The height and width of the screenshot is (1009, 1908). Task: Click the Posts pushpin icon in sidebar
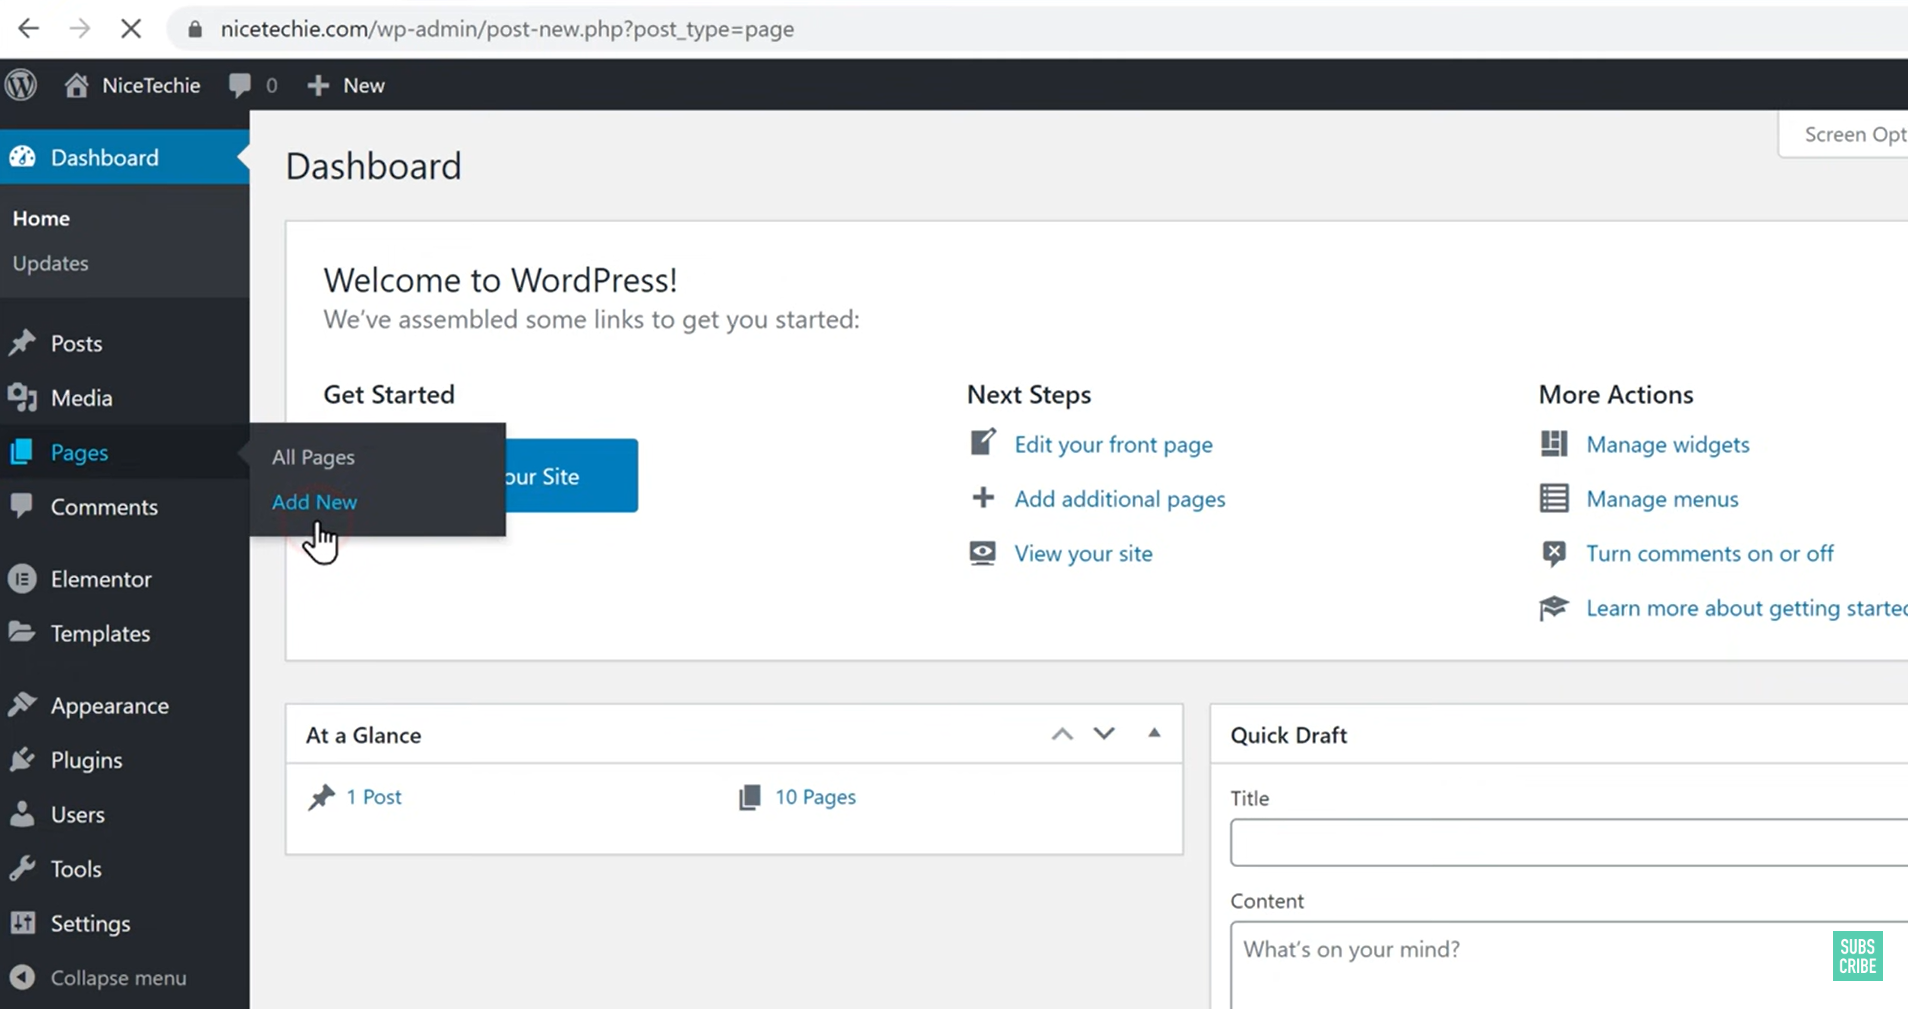pos(22,343)
